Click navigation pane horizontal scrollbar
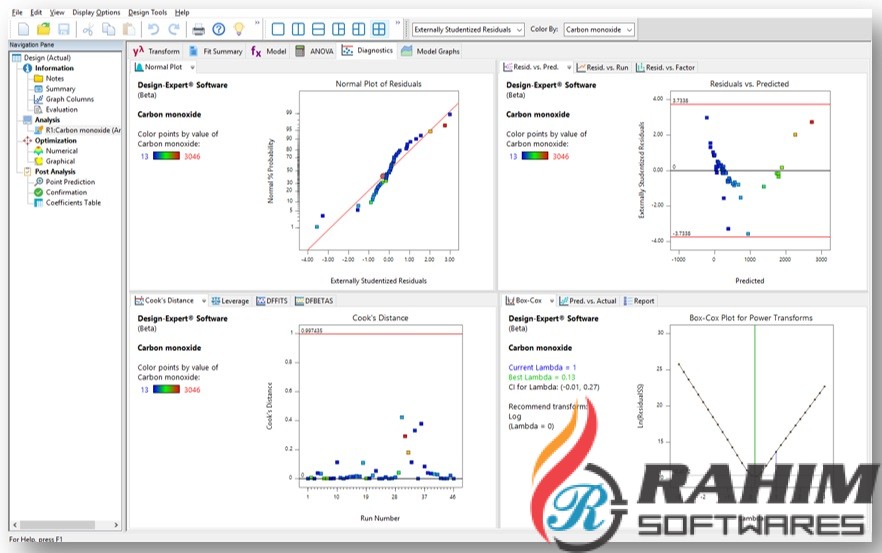This screenshot has width=882, height=553. click(65, 525)
